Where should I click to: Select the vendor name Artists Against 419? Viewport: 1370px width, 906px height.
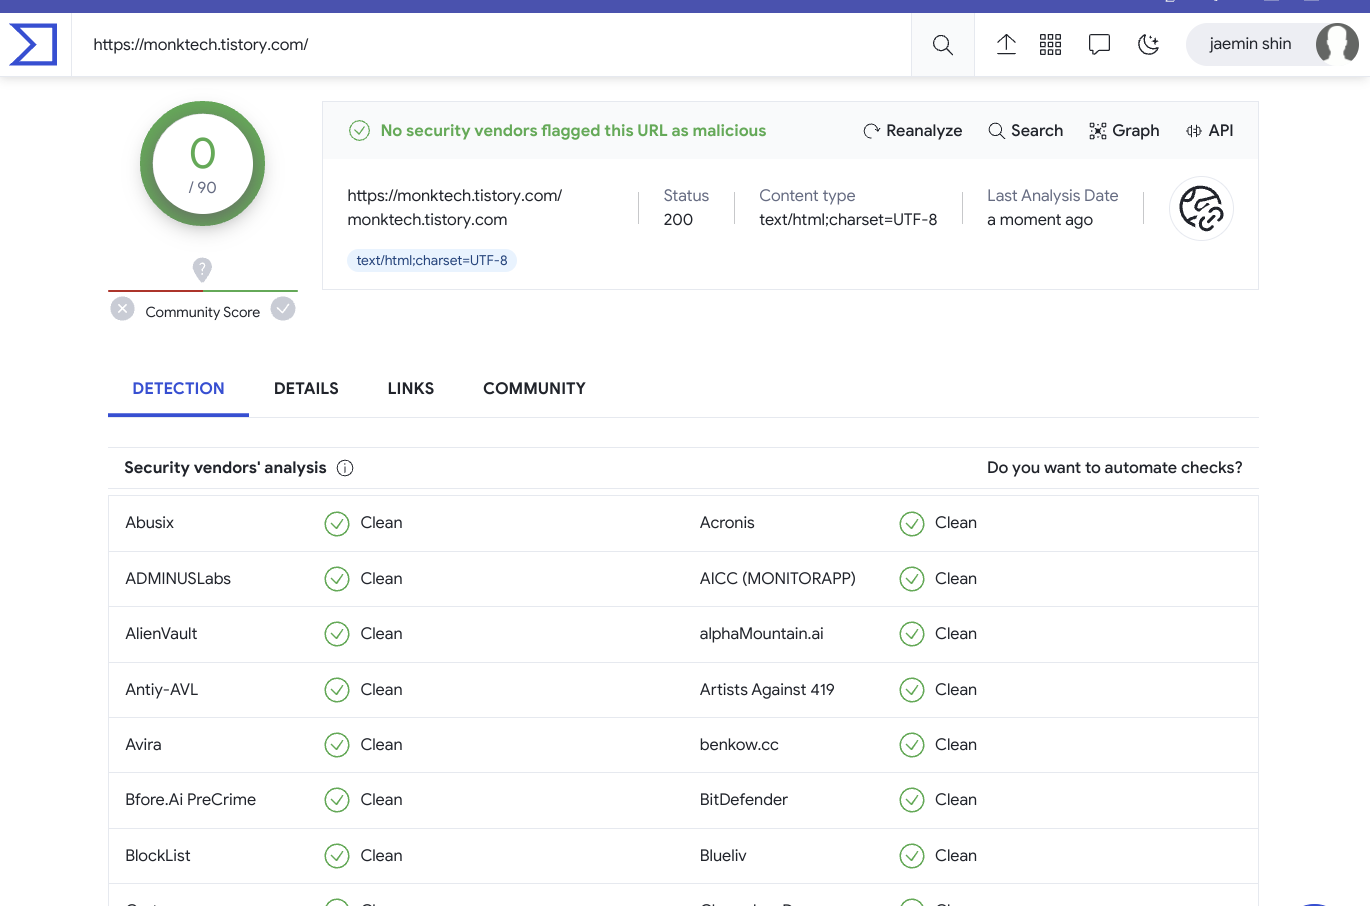click(767, 690)
